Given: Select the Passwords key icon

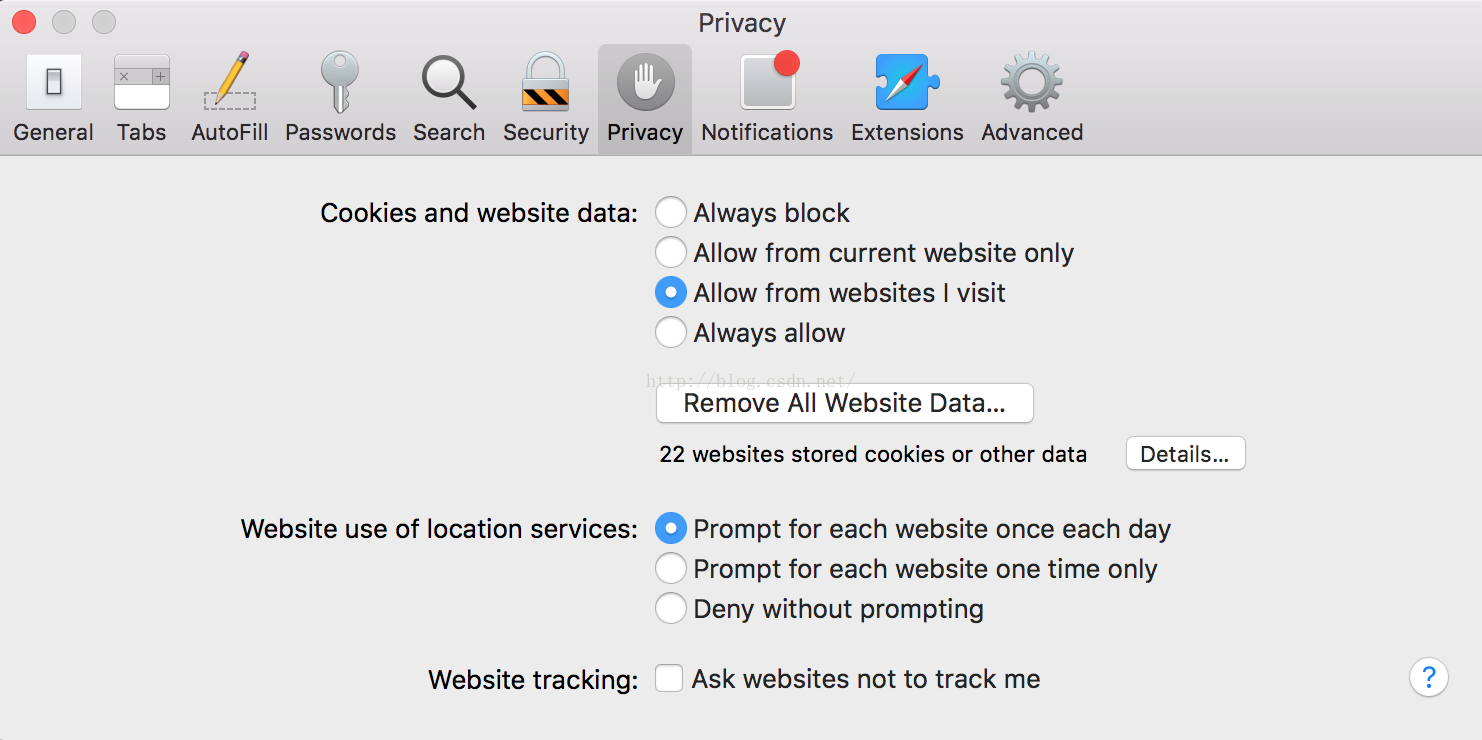Looking at the screenshot, I should 340,98.
